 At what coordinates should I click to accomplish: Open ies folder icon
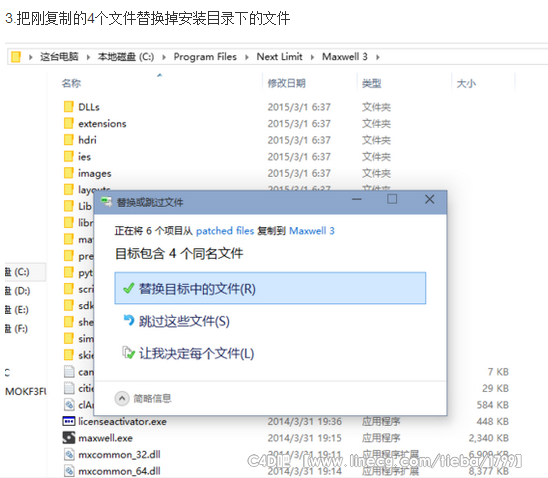pyautogui.click(x=69, y=157)
